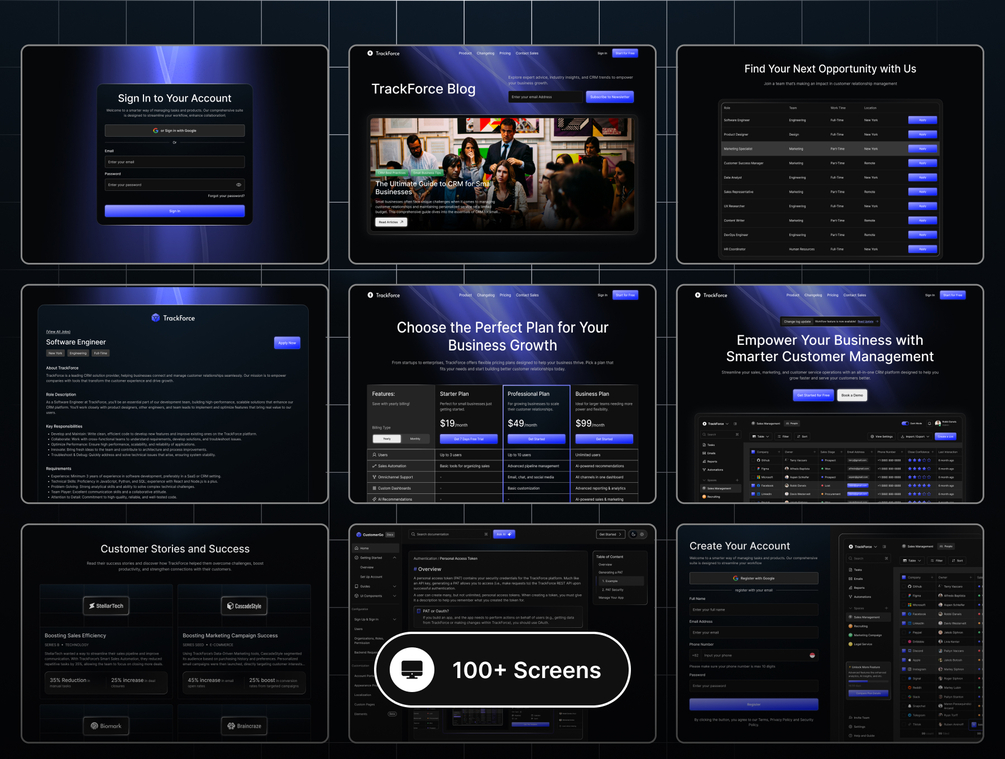This screenshot has height=759, width=1005.
Task: Click Unlock More Feature progress bar
Action: [x=868, y=681]
